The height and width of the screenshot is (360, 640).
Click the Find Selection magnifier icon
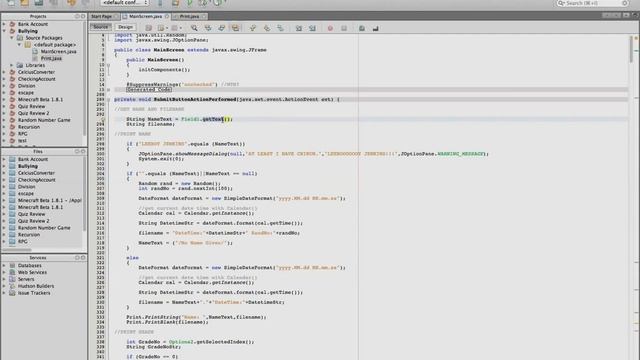tap(194, 28)
